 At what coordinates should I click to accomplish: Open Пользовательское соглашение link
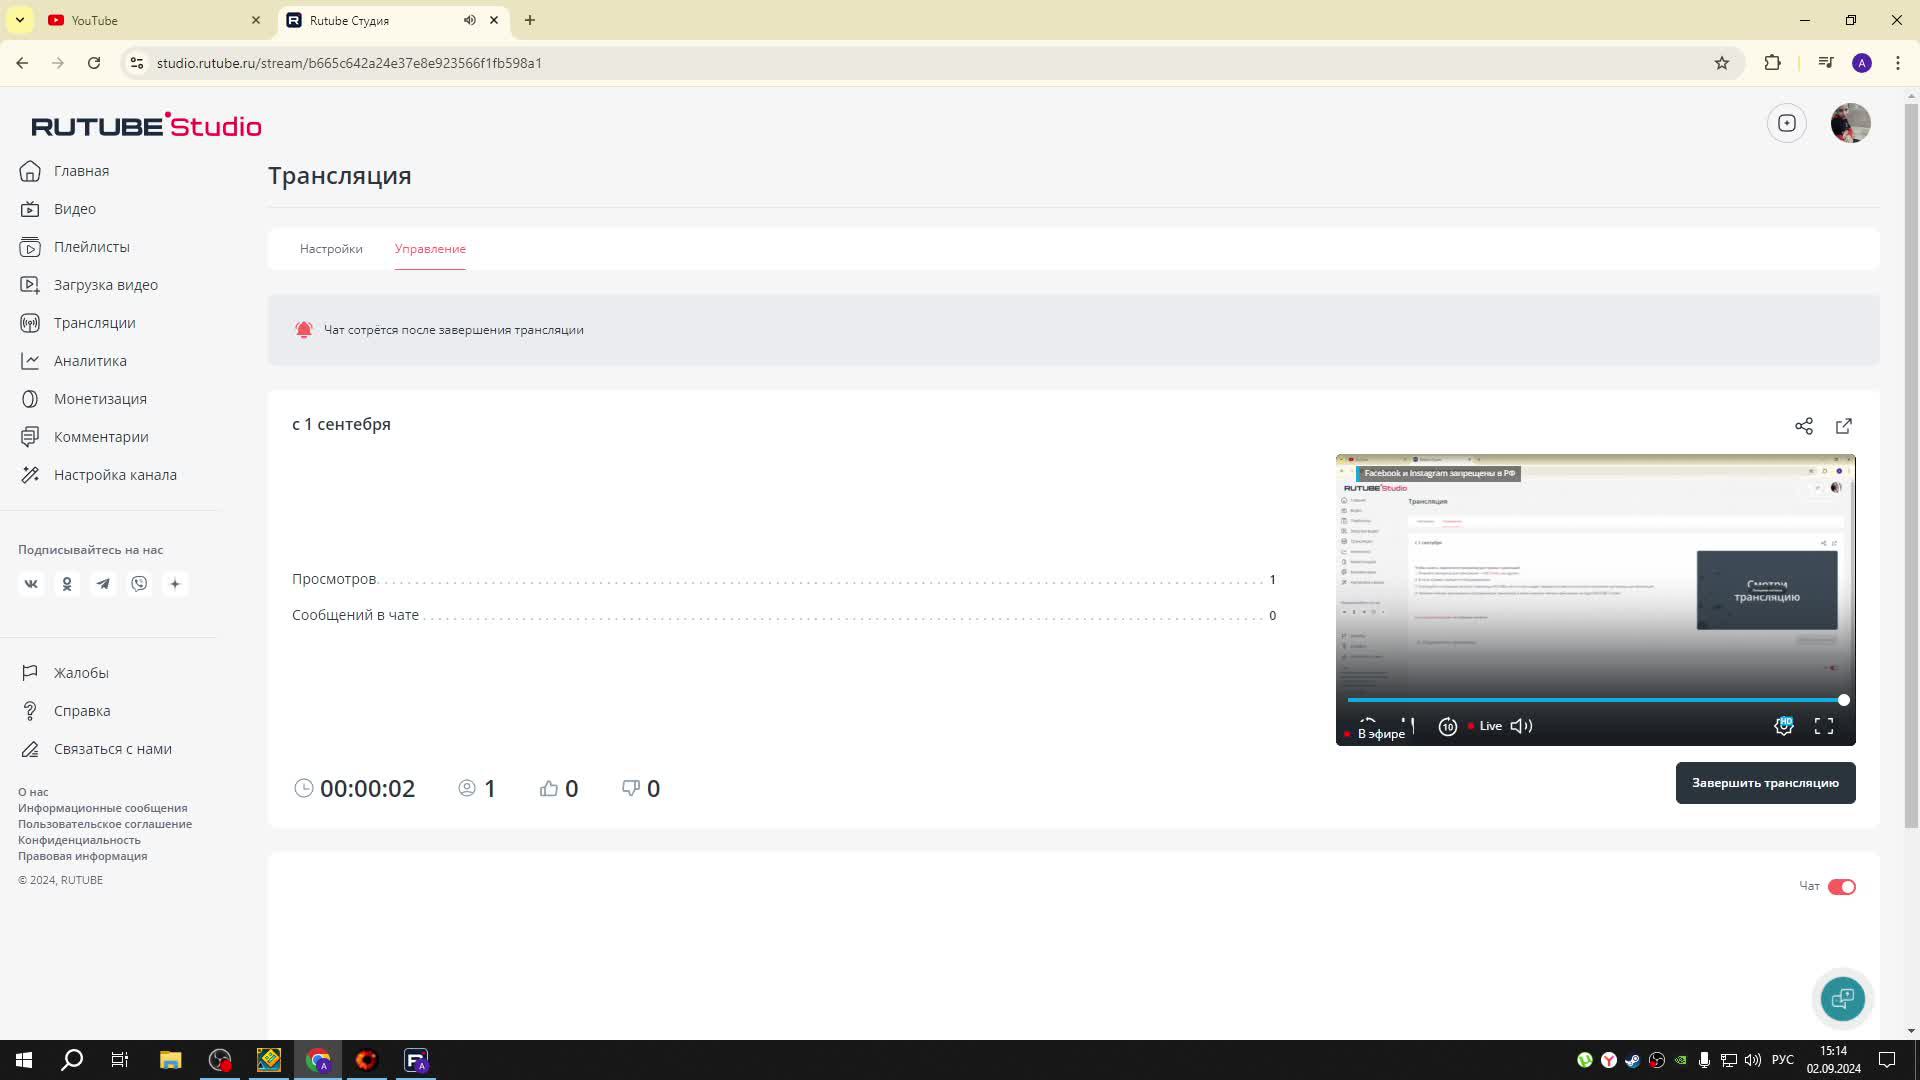click(x=105, y=824)
